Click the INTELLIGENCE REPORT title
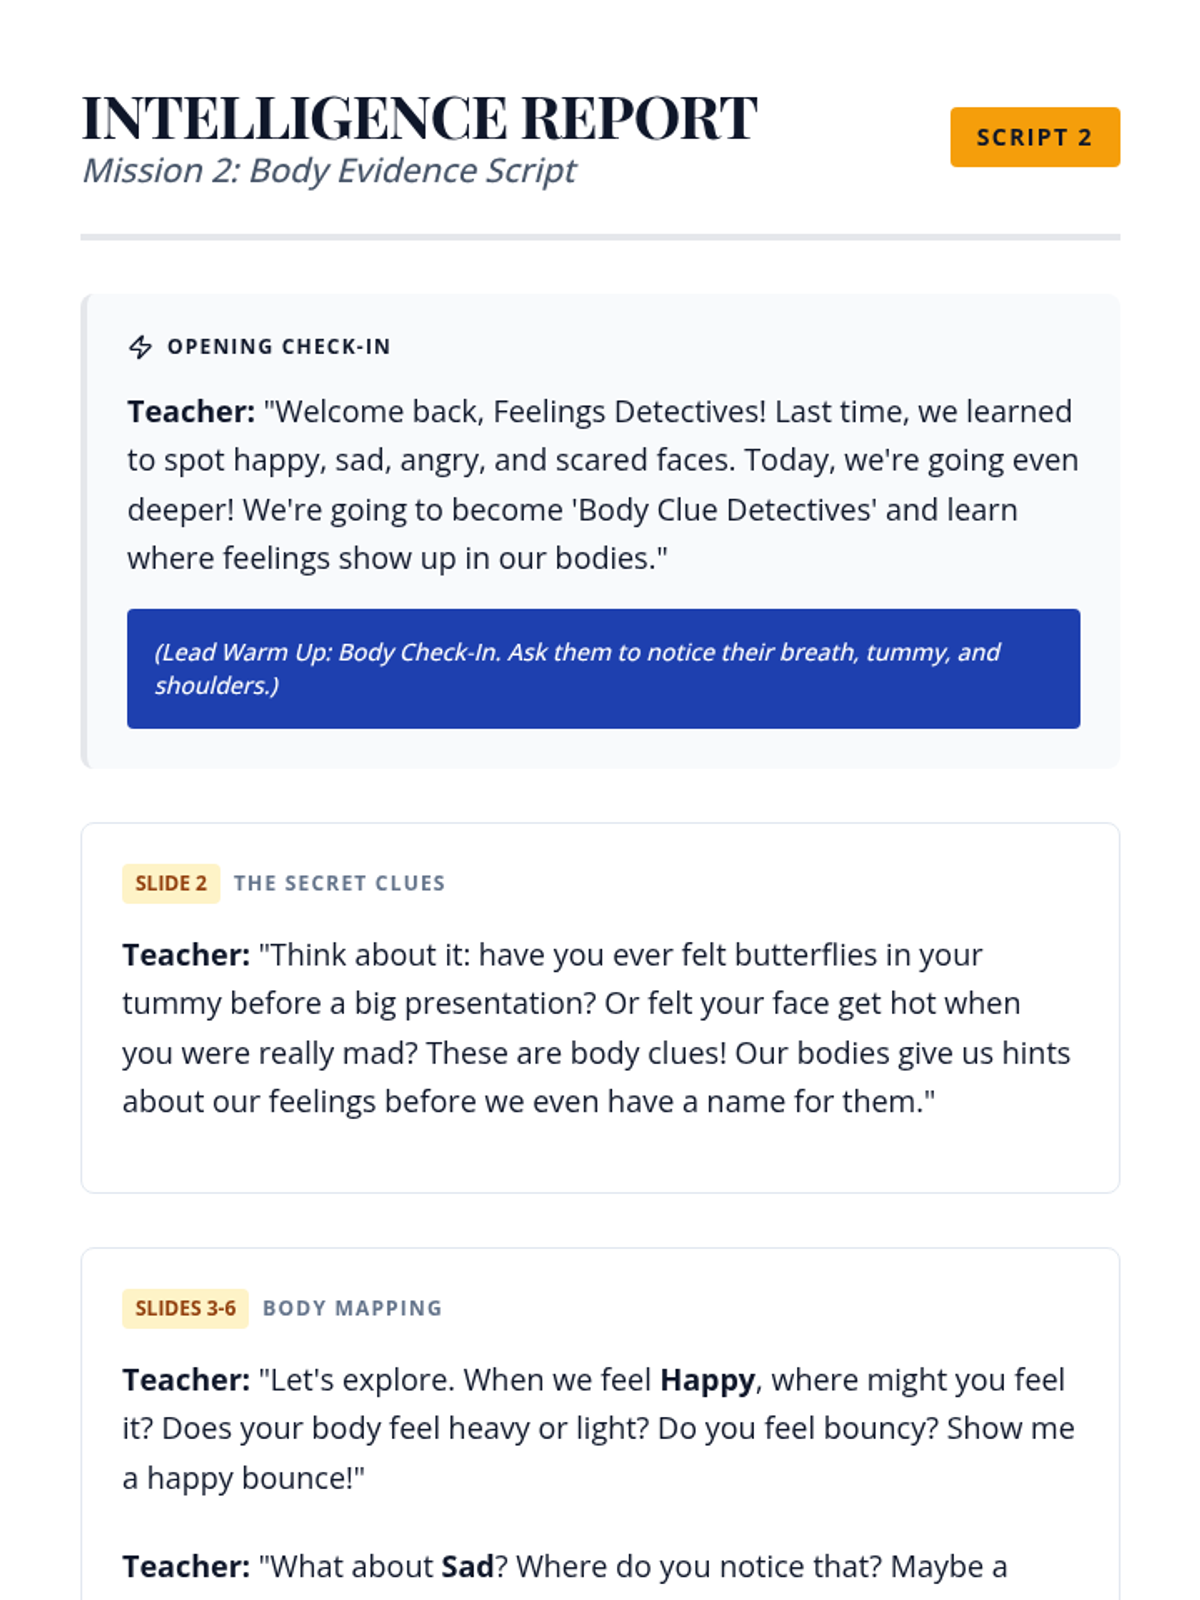Image resolution: width=1200 pixels, height=1600 pixels. point(419,118)
